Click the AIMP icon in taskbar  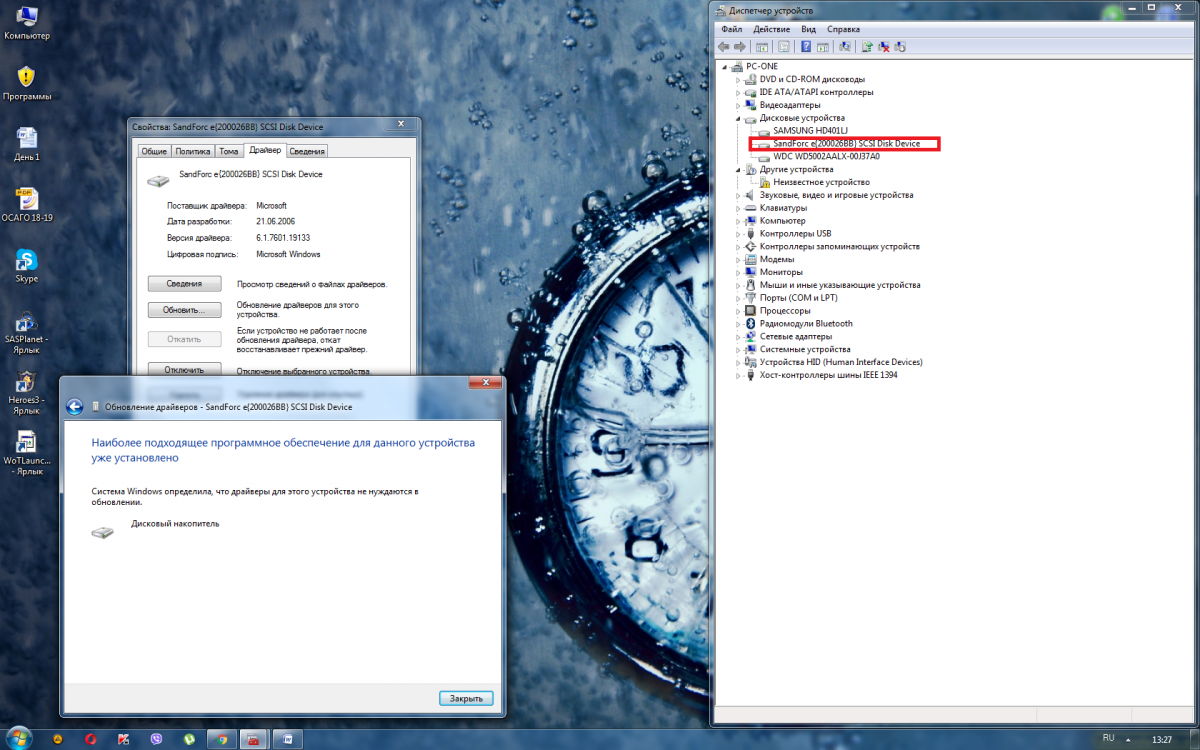[58, 740]
